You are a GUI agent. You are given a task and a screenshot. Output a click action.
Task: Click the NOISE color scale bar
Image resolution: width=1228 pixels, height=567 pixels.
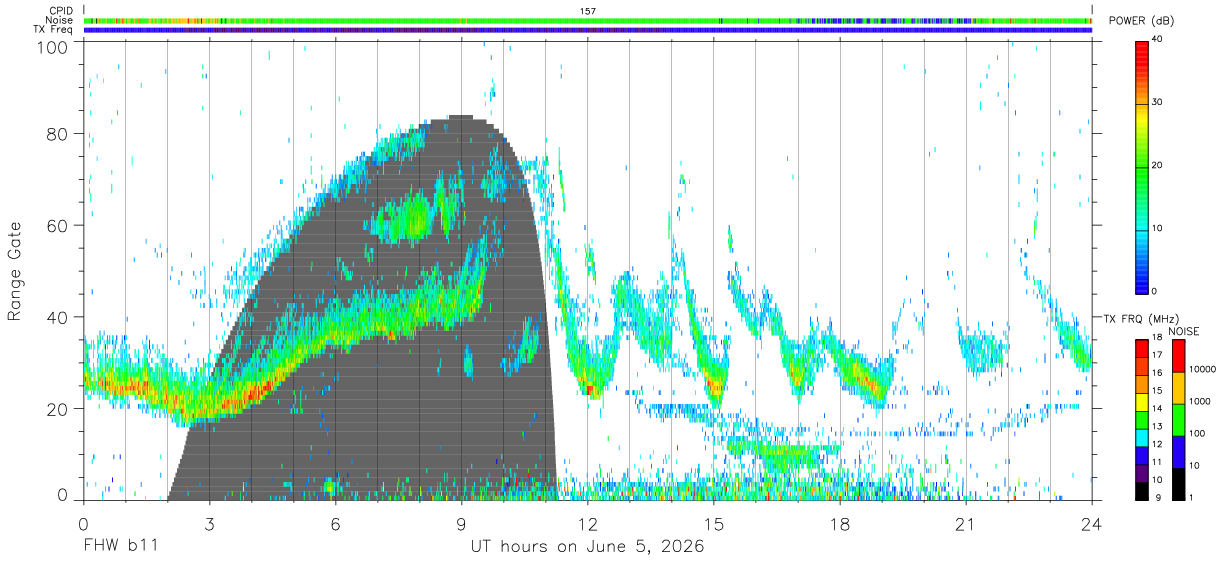tap(1177, 419)
